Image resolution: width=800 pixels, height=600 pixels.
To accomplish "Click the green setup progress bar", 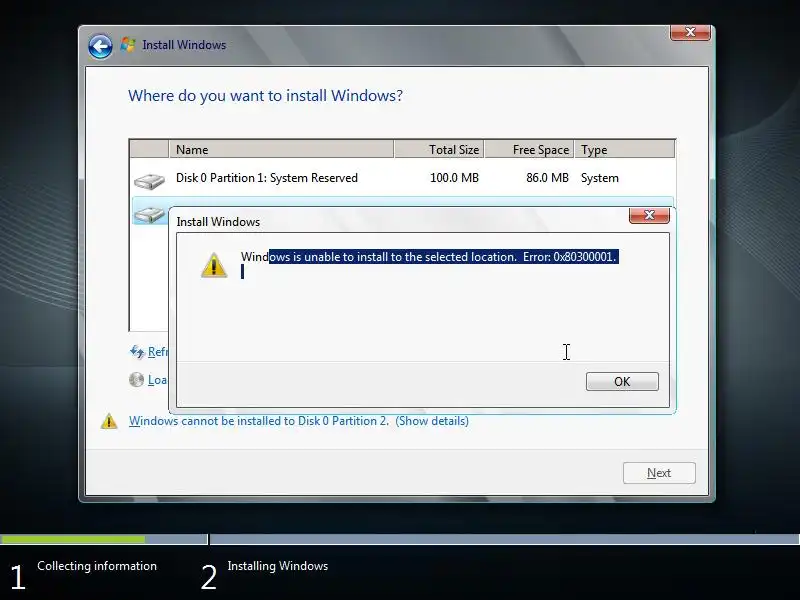I will (72, 539).
